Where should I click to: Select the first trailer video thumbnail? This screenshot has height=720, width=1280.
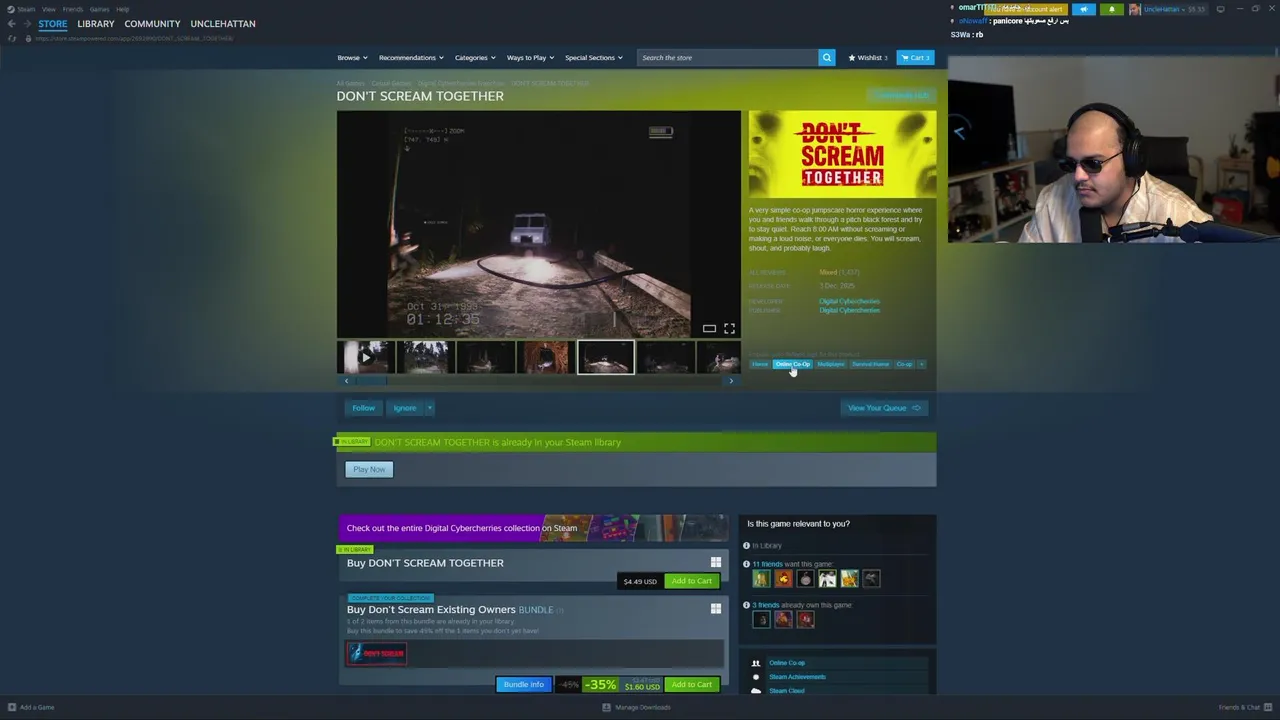(x=365, y=357)
